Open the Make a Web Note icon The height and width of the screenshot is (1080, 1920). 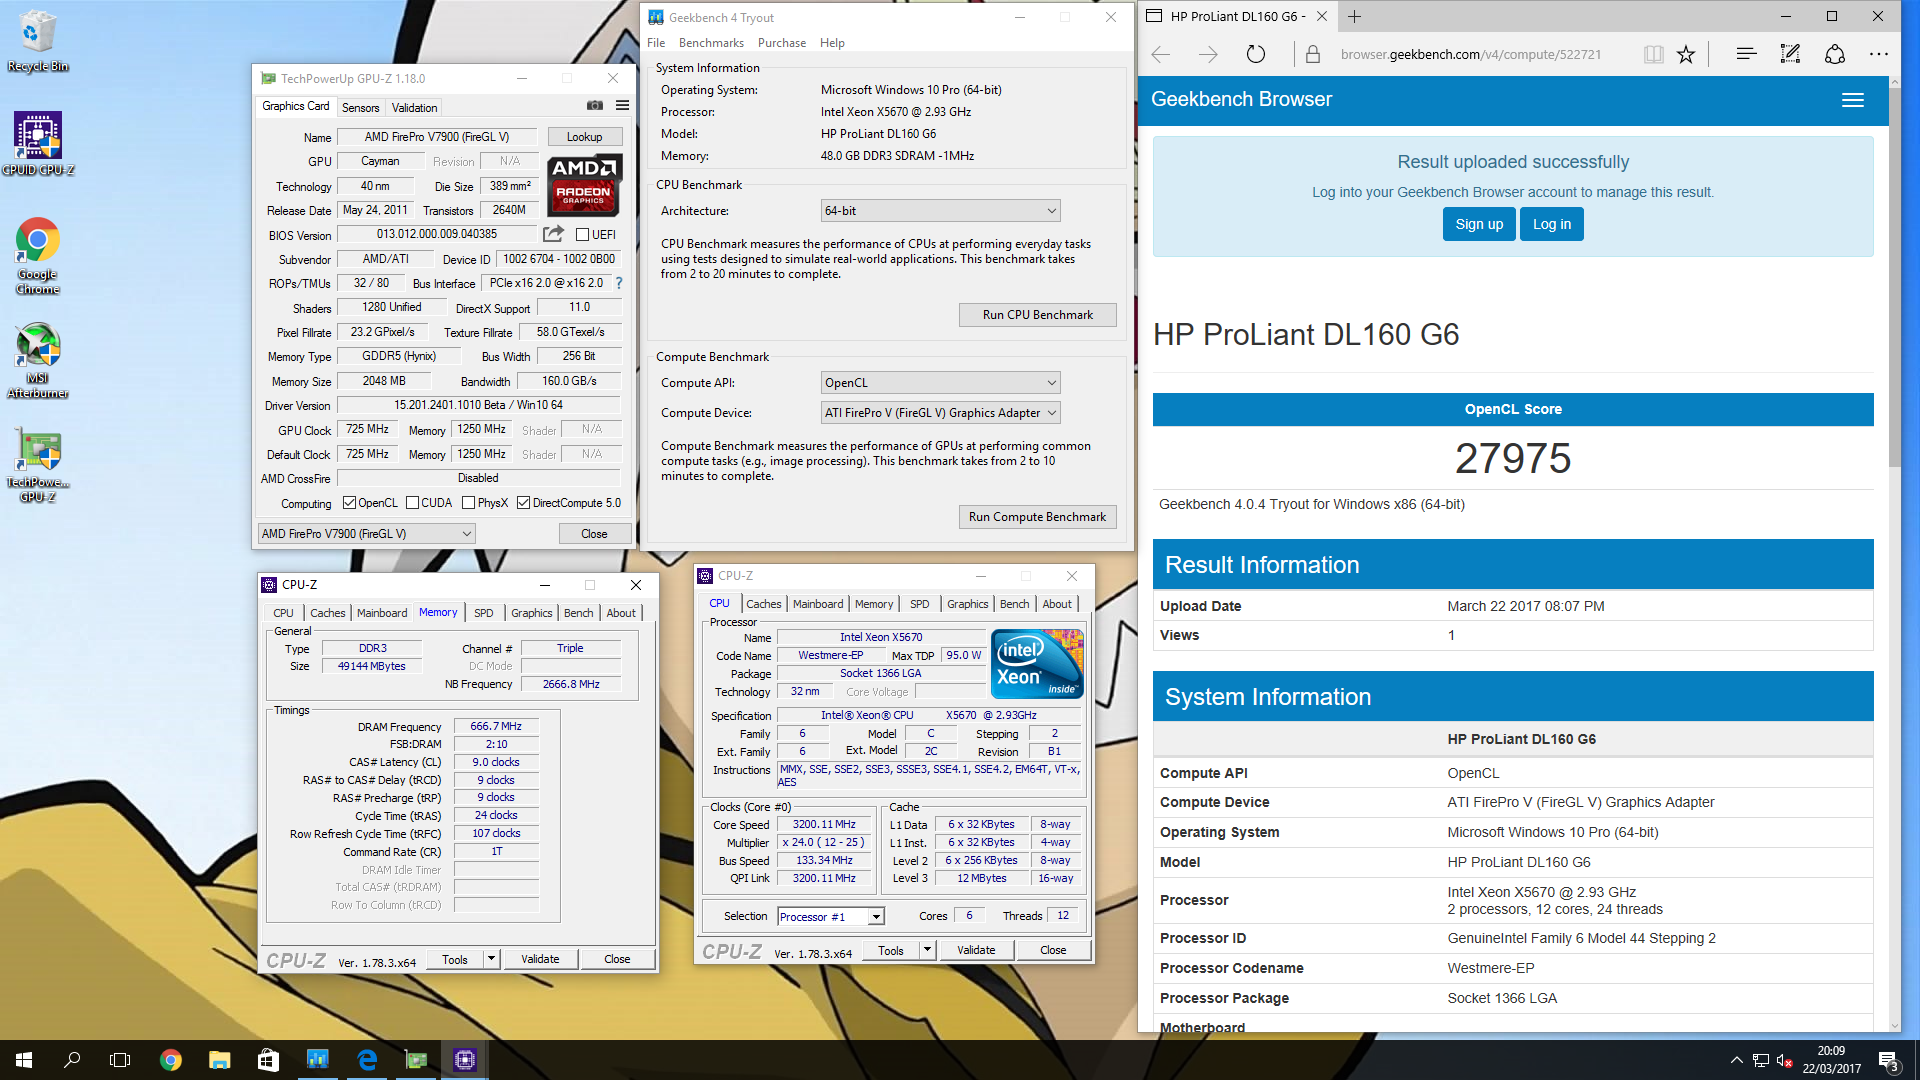tap(1790, 55)
